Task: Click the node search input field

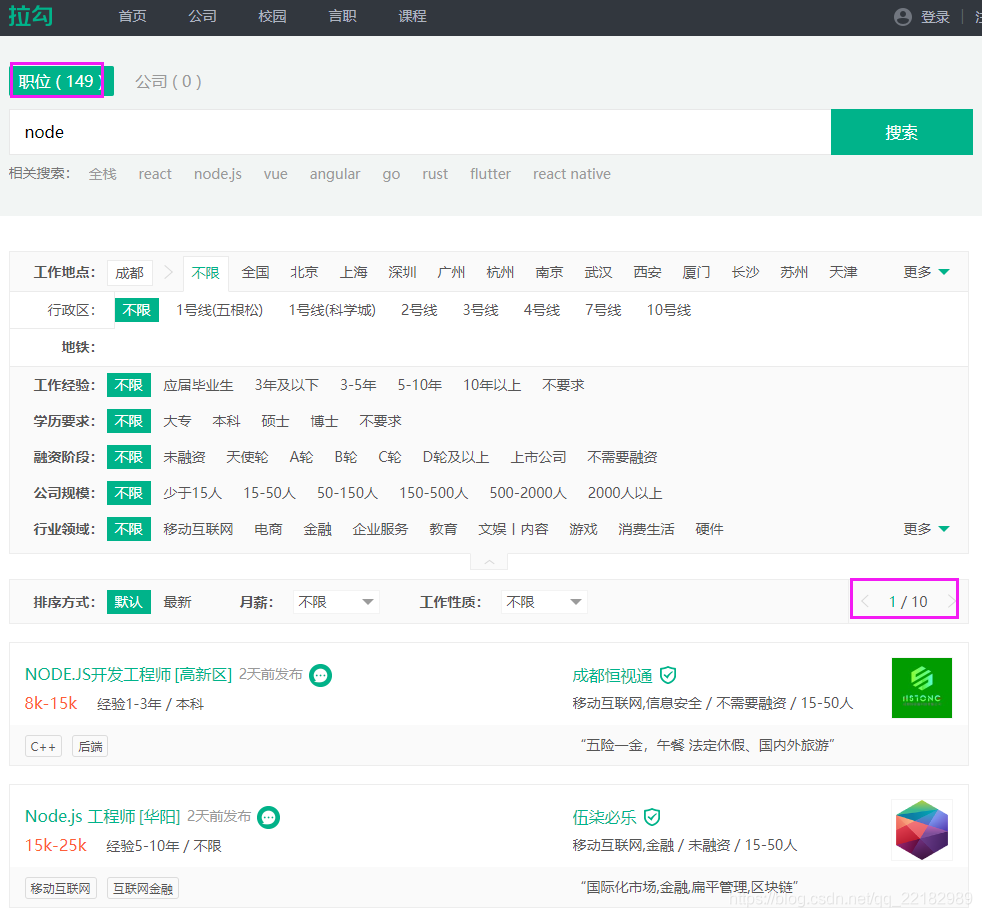Action: click(x=420, y=132)
